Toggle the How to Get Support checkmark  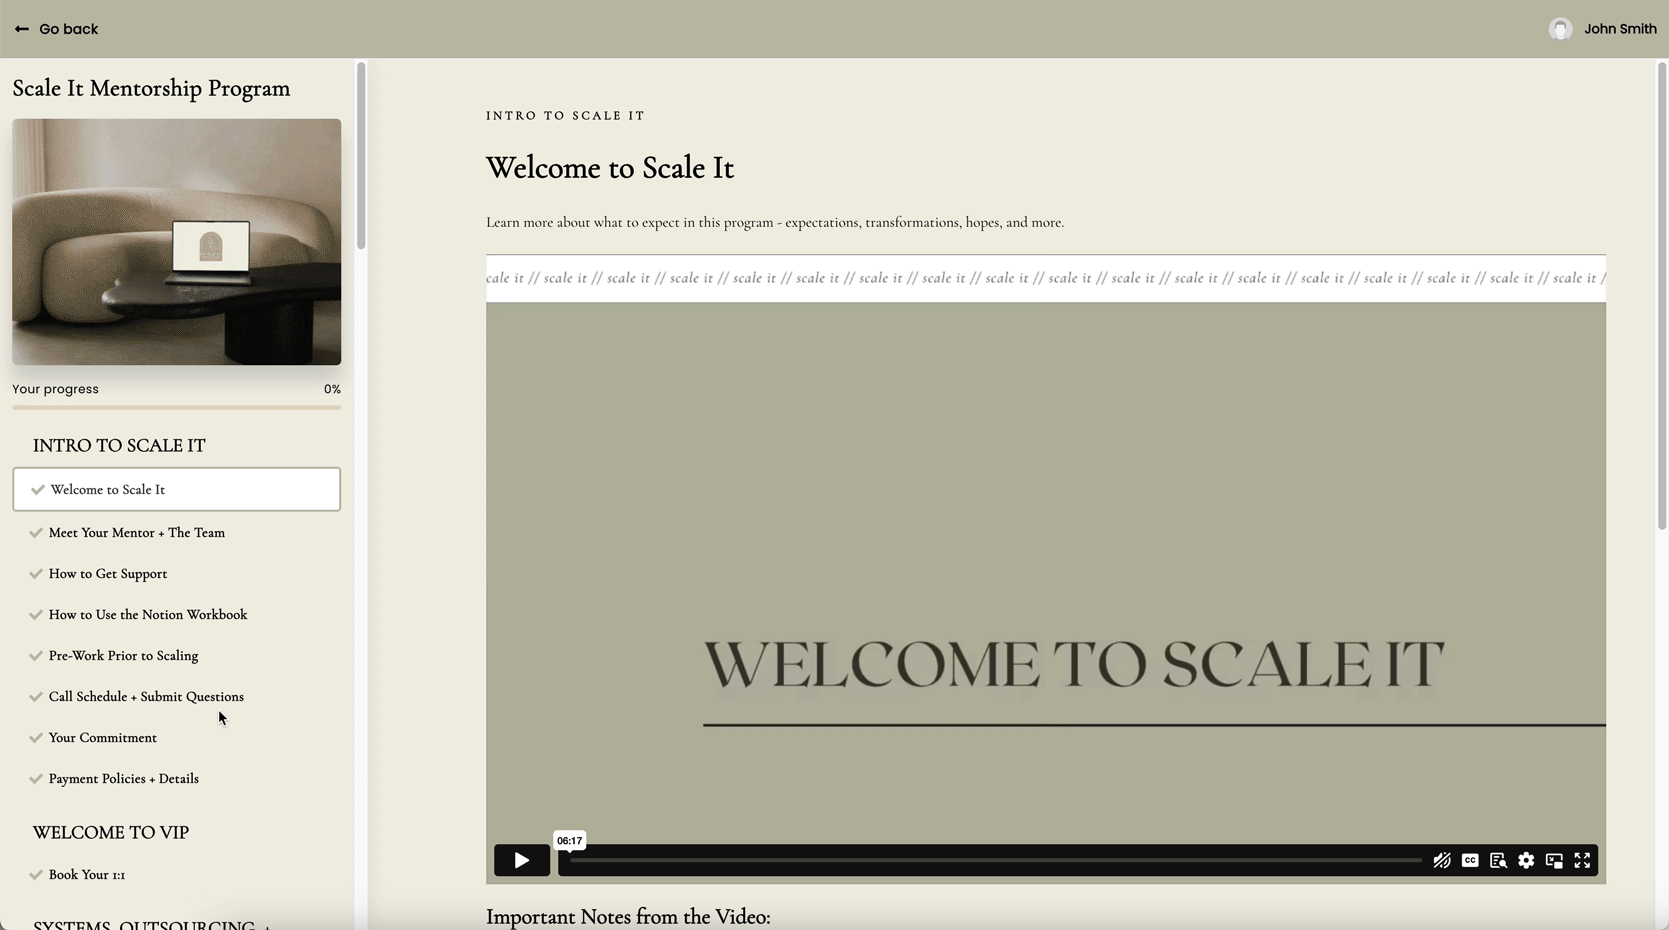36,574
